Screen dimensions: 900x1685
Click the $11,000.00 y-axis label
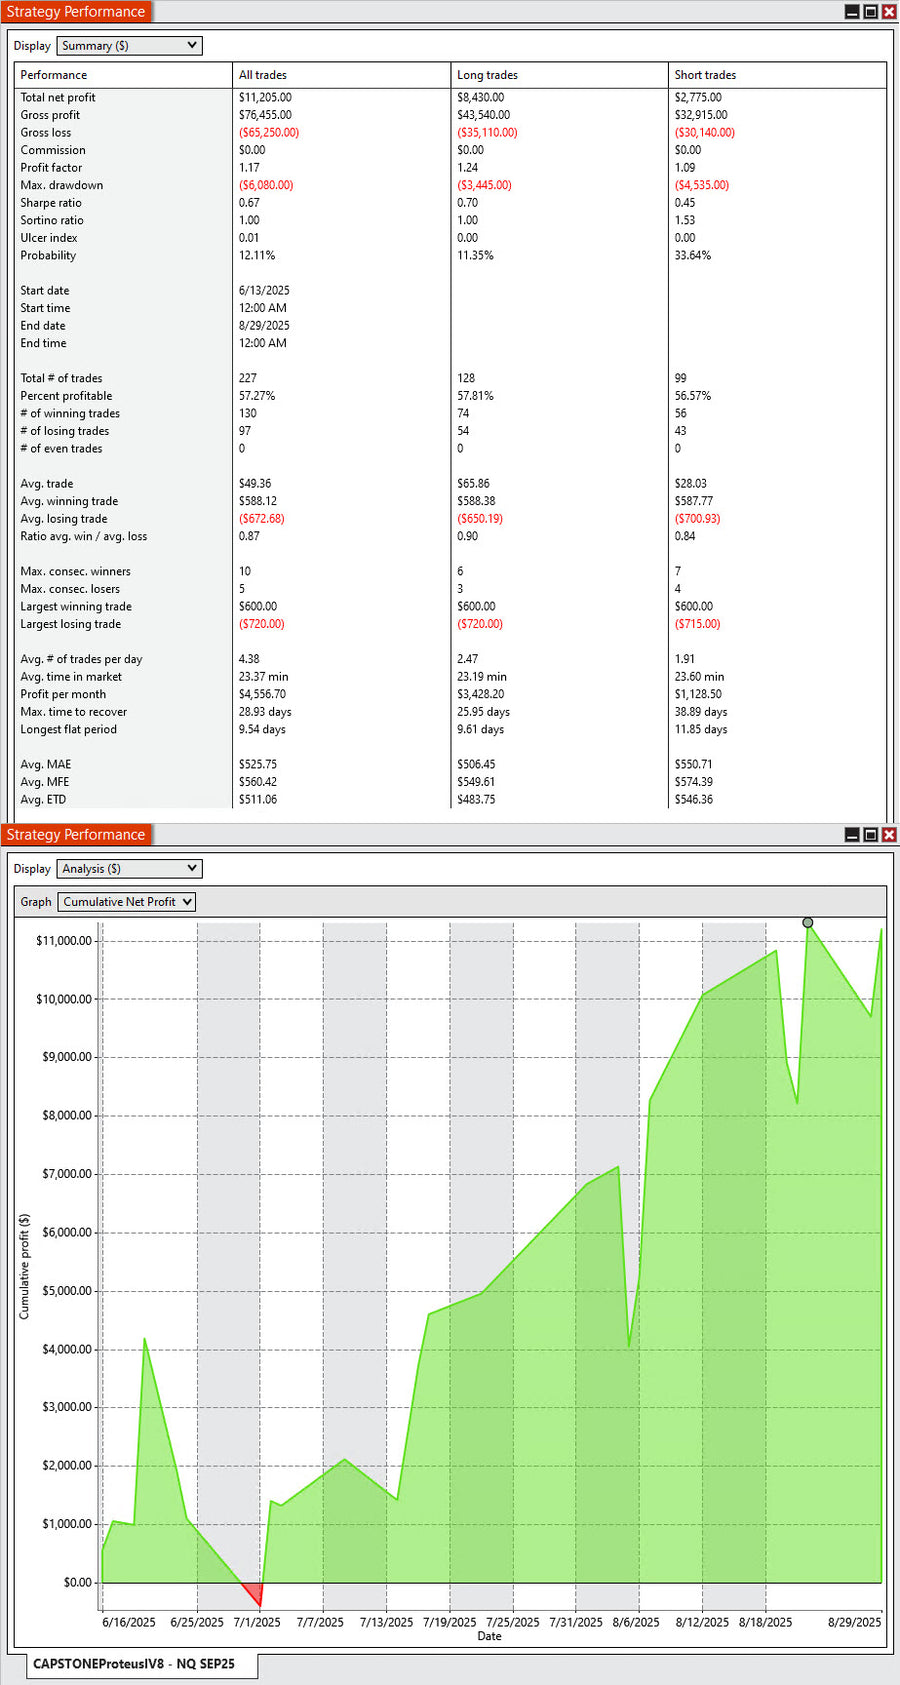pos(64,941)
